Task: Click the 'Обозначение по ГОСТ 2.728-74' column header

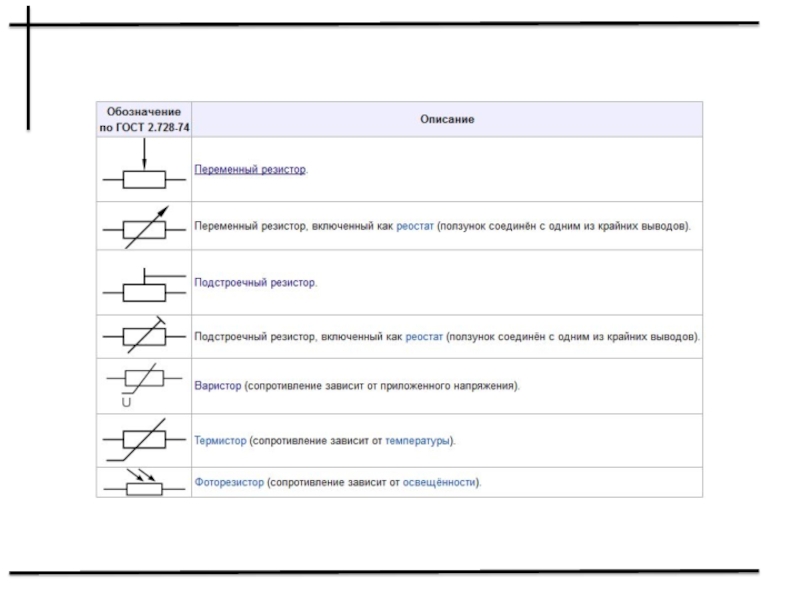Action: (x=144, y=119)
